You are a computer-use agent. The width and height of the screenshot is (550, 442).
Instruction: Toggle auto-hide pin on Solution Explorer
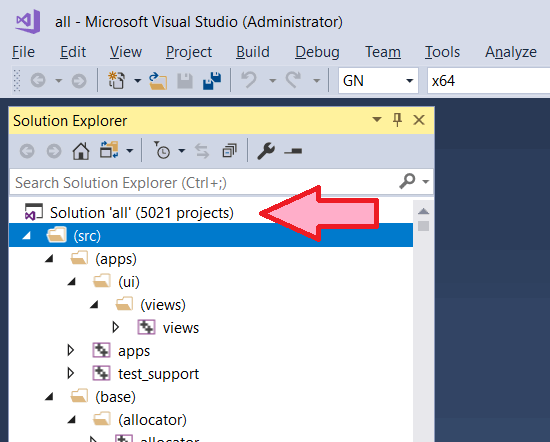pos(397,120)
